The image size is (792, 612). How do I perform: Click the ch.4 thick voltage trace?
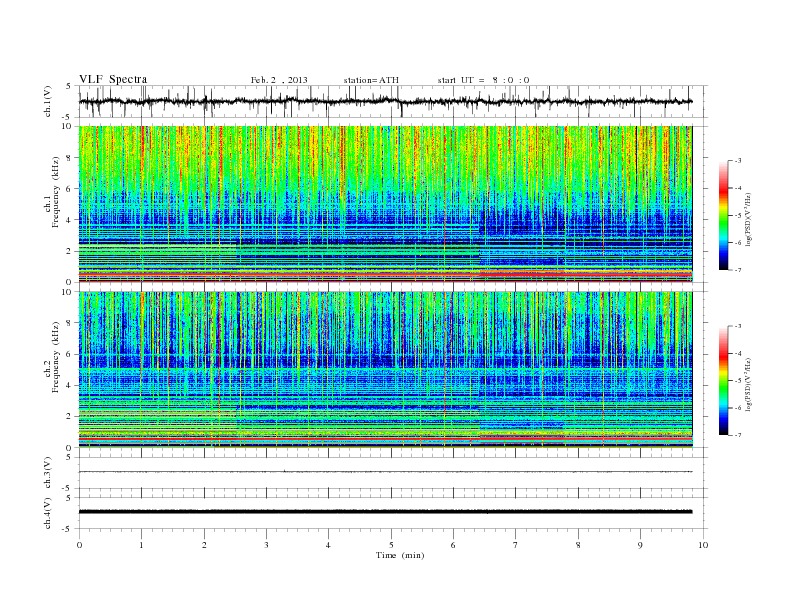click(x=385, y=512)
